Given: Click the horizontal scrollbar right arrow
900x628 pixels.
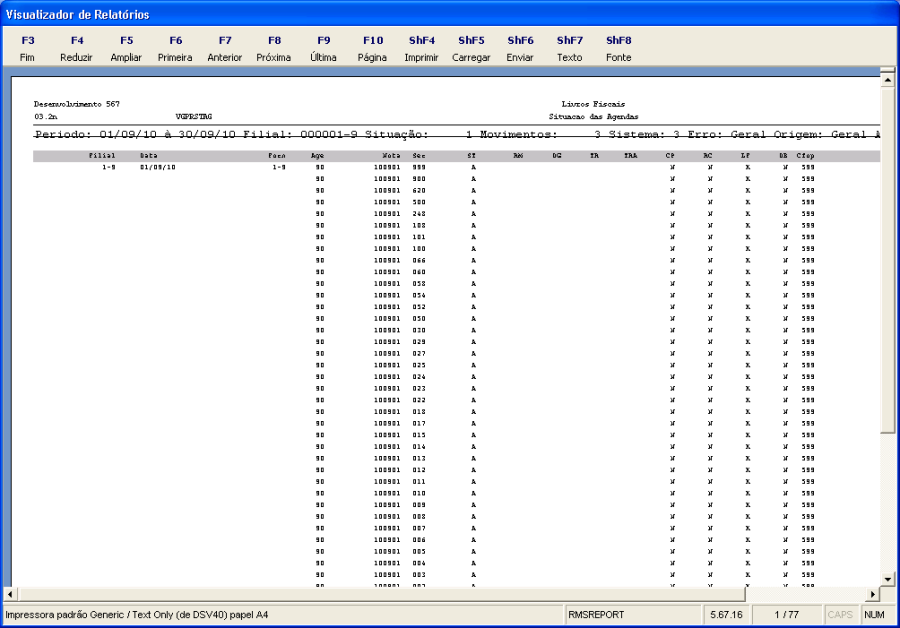Looking at the screenshot, I should tap(872, 594).
